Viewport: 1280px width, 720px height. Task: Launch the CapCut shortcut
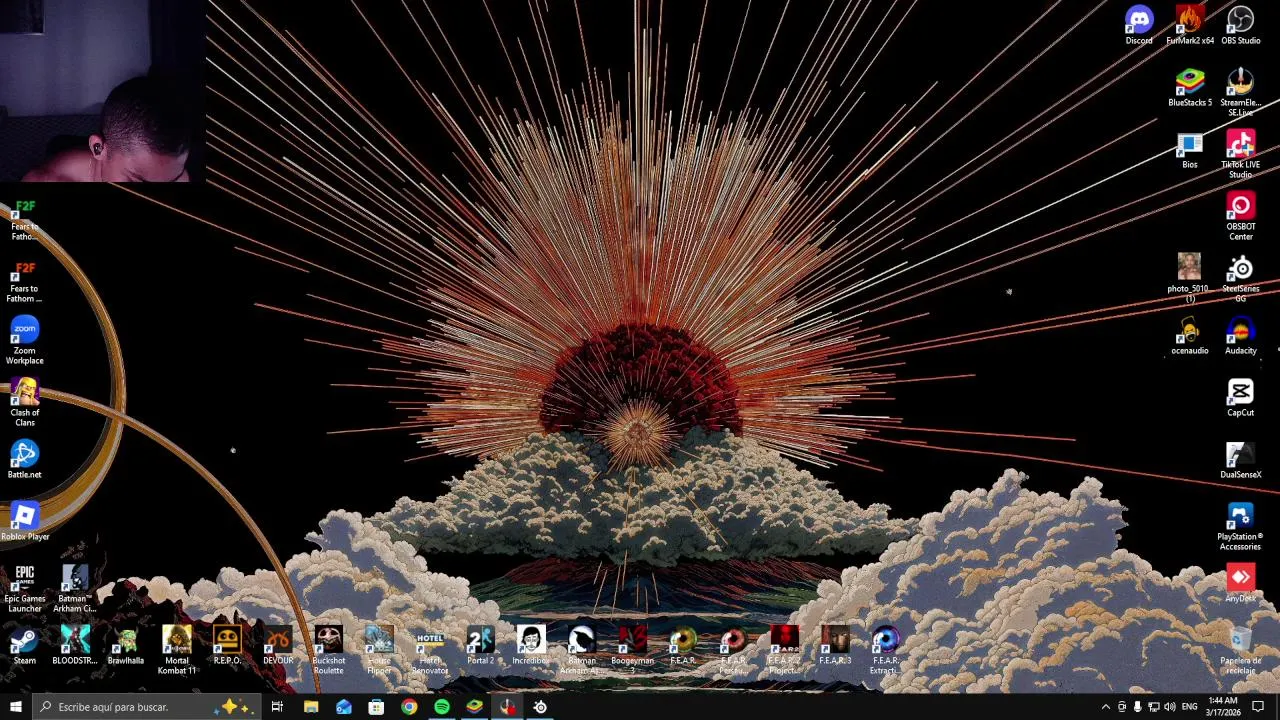(x=1240, y=398)
